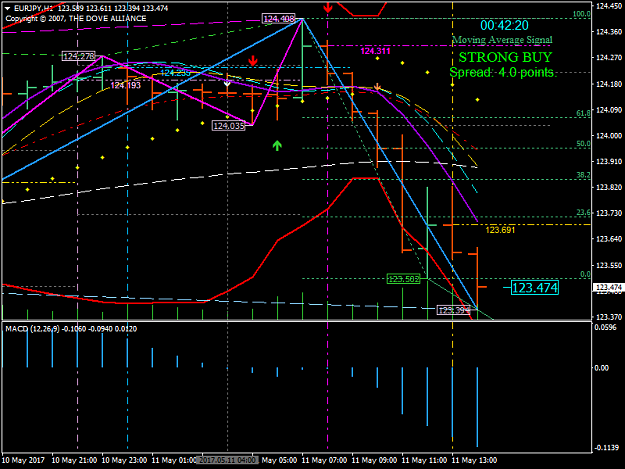Click the magenta 124.311 level label
The height and width of the screenshot is (469, 625).
coord(375,51)
